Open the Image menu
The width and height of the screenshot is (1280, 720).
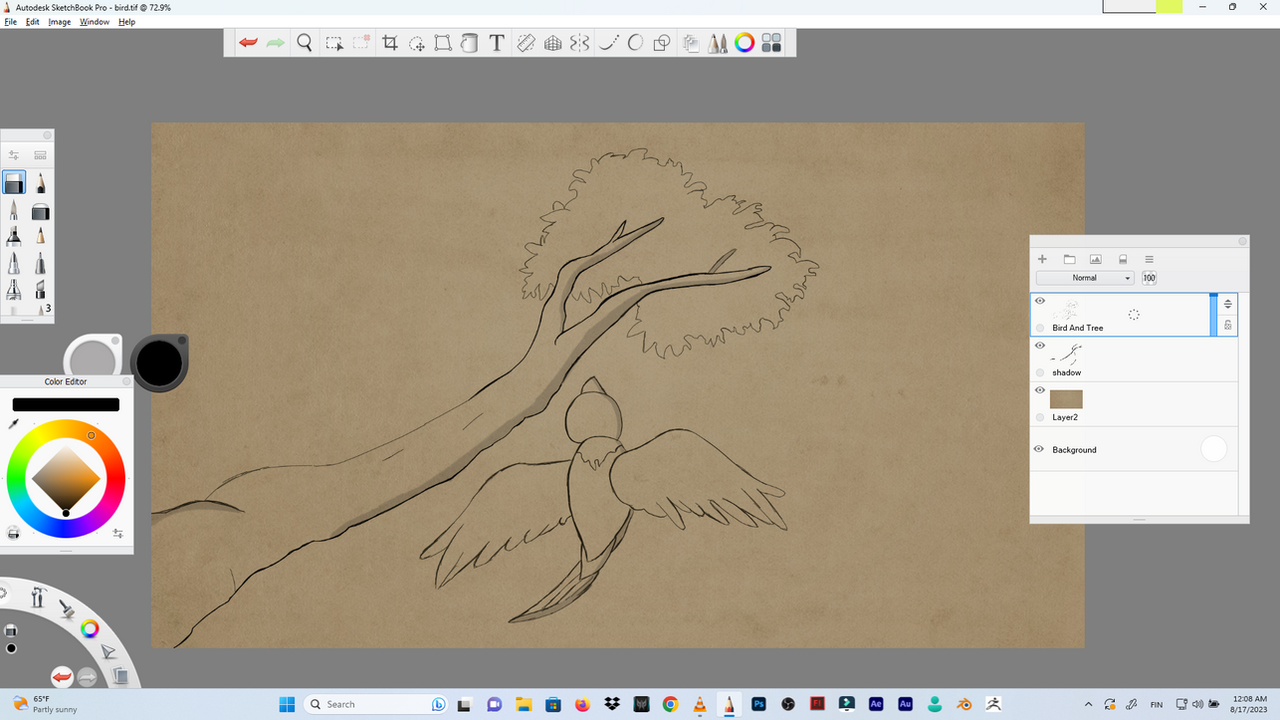pos(60,22)
